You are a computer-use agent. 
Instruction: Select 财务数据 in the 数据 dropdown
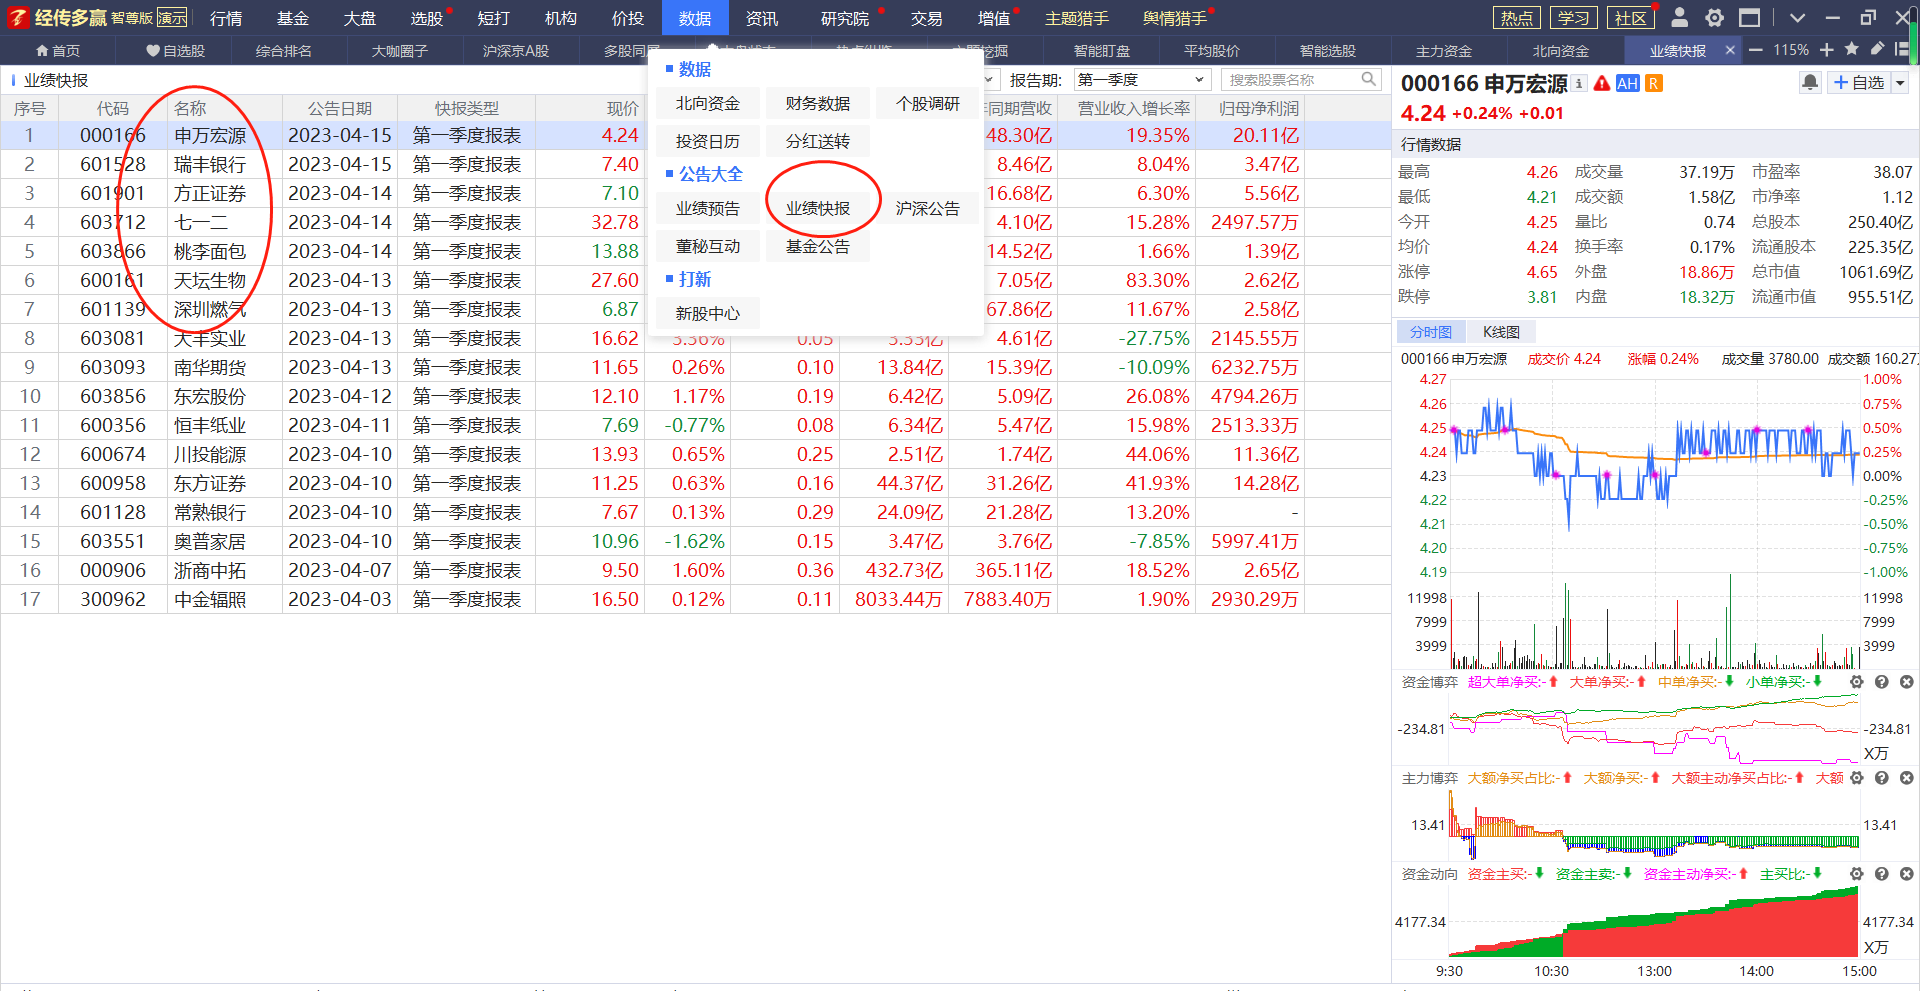tap(818, 103)
